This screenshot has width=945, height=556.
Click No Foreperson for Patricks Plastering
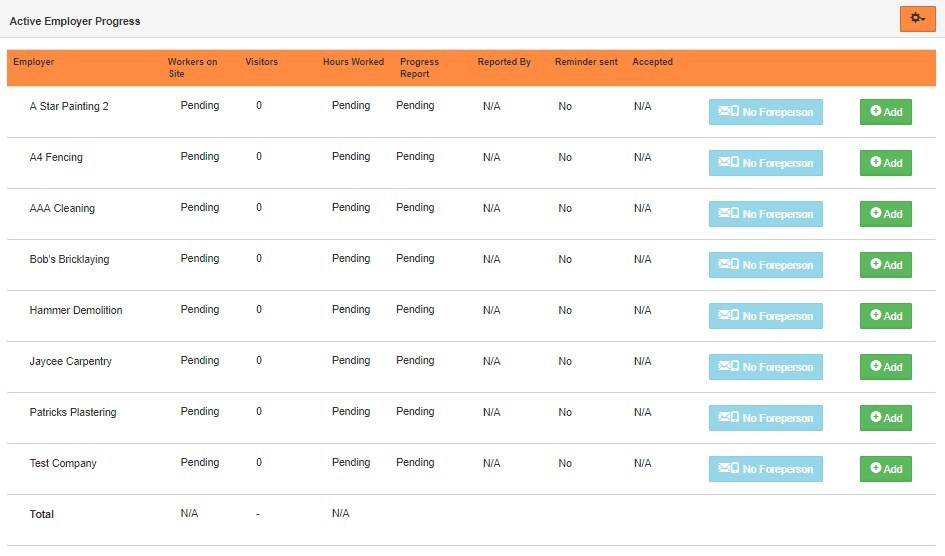[x=765, y=418]
